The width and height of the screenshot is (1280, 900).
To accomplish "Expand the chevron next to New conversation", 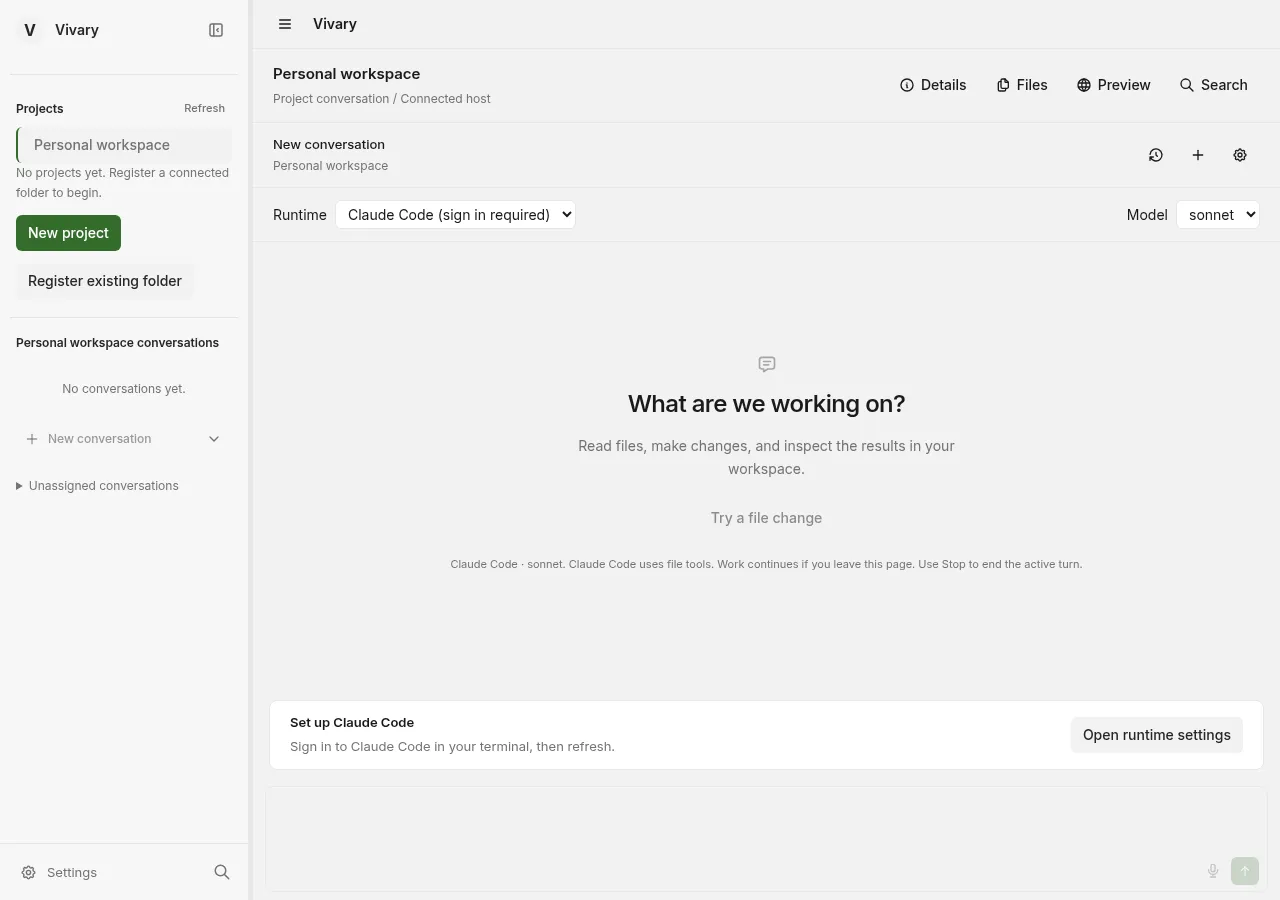I will coord(214,439).
